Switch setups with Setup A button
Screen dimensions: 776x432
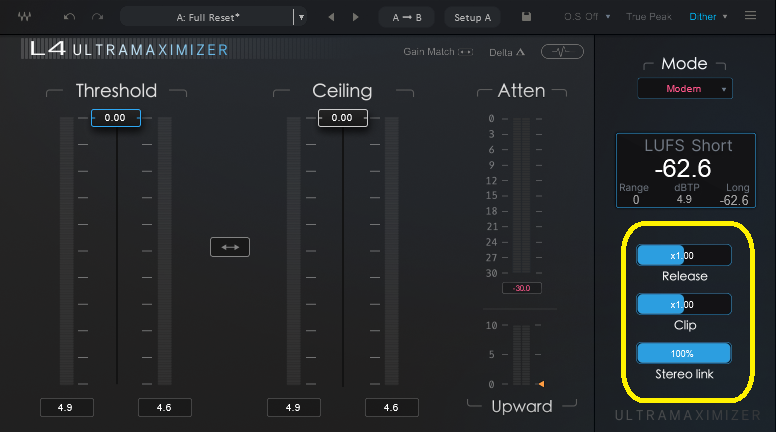(x=473, y=17)
